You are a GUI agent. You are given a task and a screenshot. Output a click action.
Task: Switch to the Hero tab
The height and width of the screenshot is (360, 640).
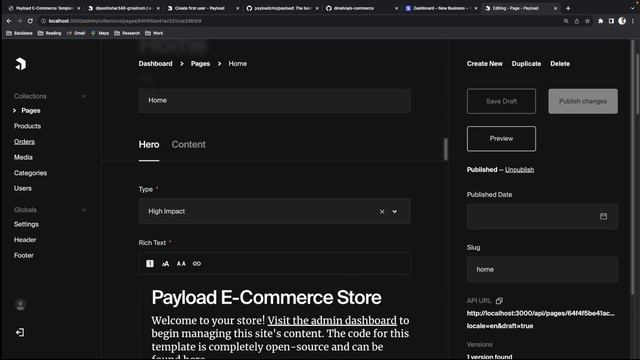pyautogui.click(x=149, y=144)
